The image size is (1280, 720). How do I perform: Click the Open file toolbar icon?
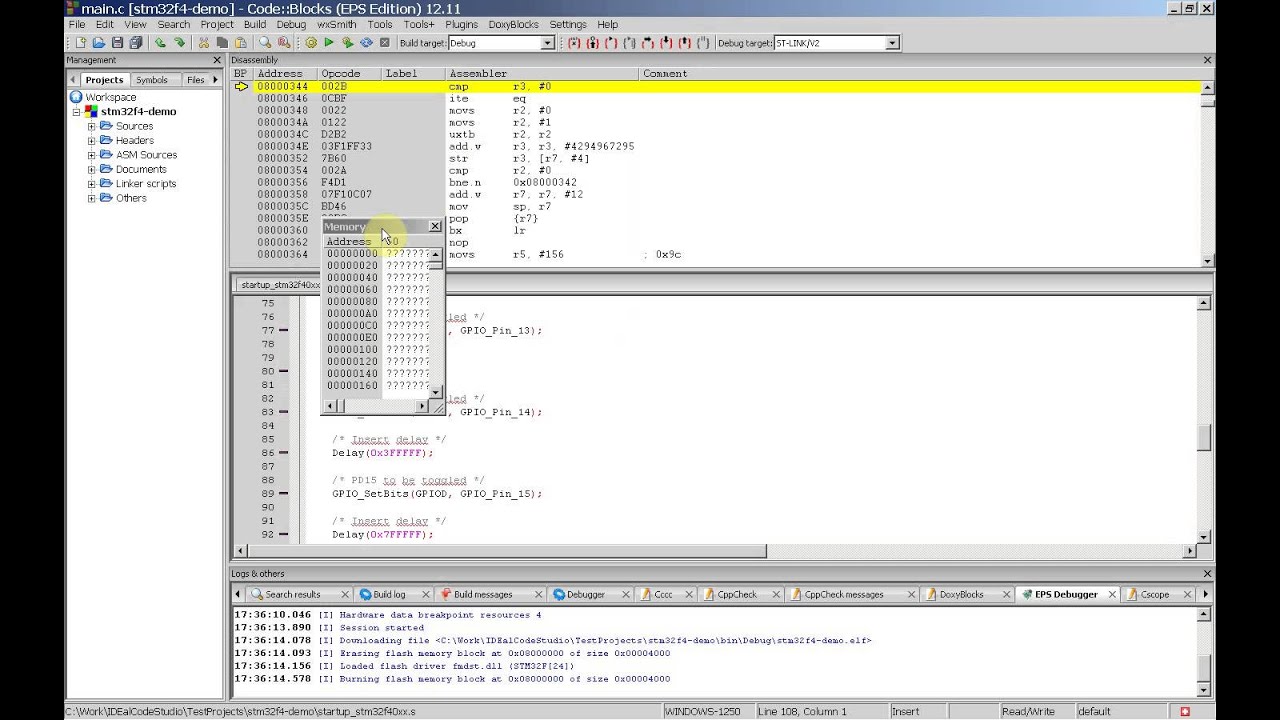(99, 43)
